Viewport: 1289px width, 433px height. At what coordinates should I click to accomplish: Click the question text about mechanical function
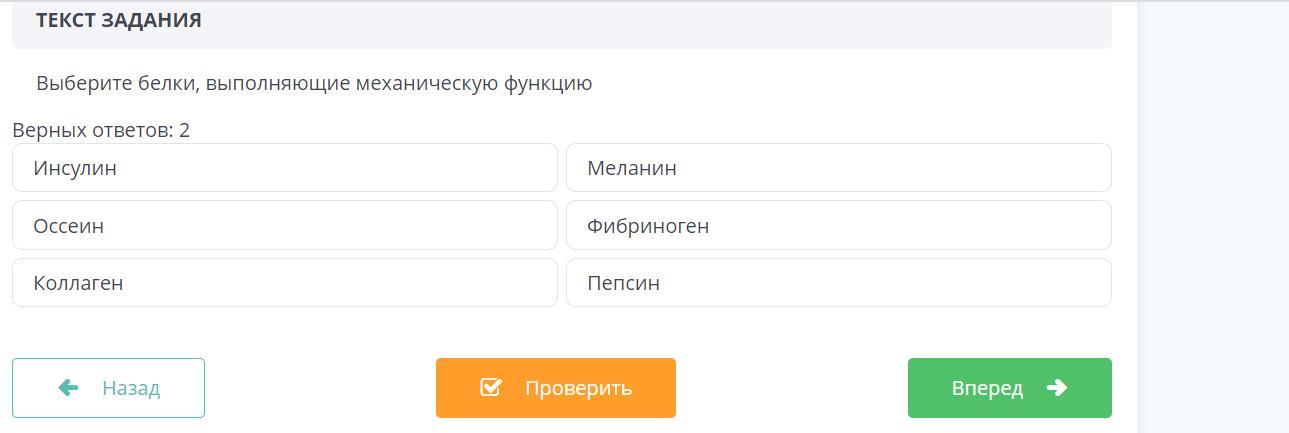click(x=314, y=84)
